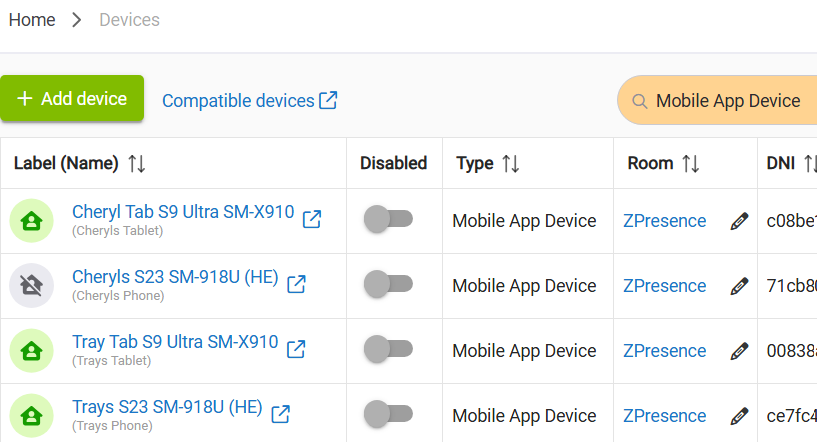Sort table by Room column arrows
The height and width of the screenshot is (442, 817).
pyautogui.click(x=691, y=164)
